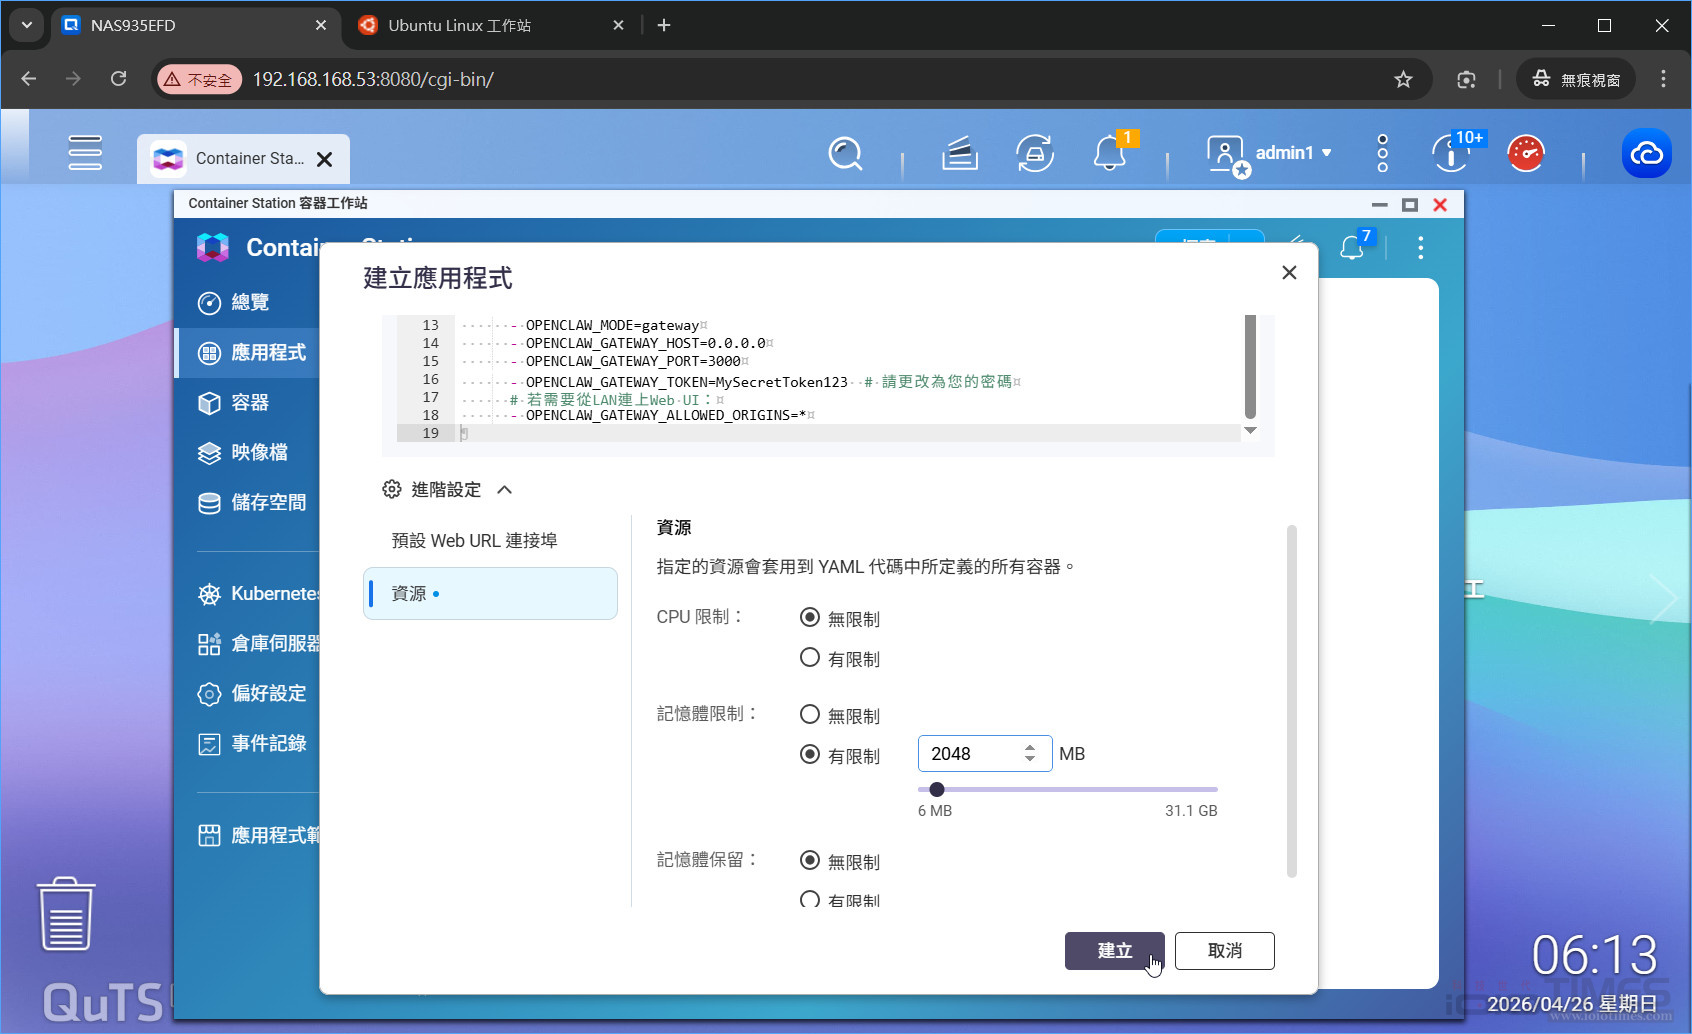
Task: Click the memory limit slider handle
Action: click(937, 790)
